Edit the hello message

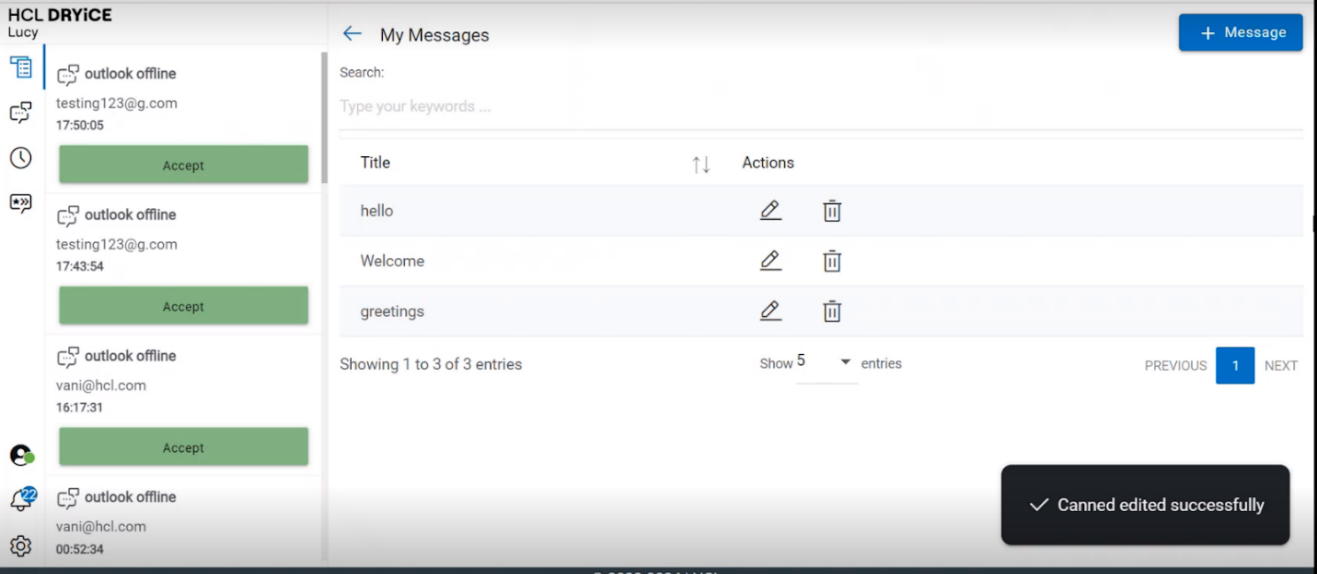[x=770, y=211]
